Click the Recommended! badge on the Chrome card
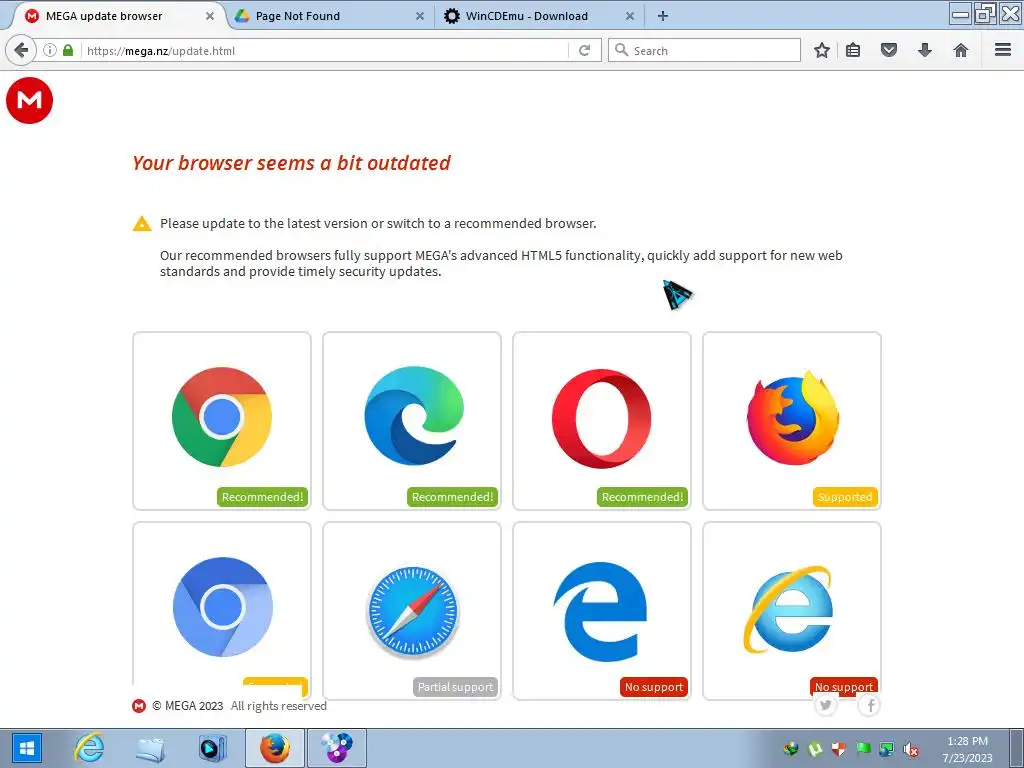 pos(263,497)
